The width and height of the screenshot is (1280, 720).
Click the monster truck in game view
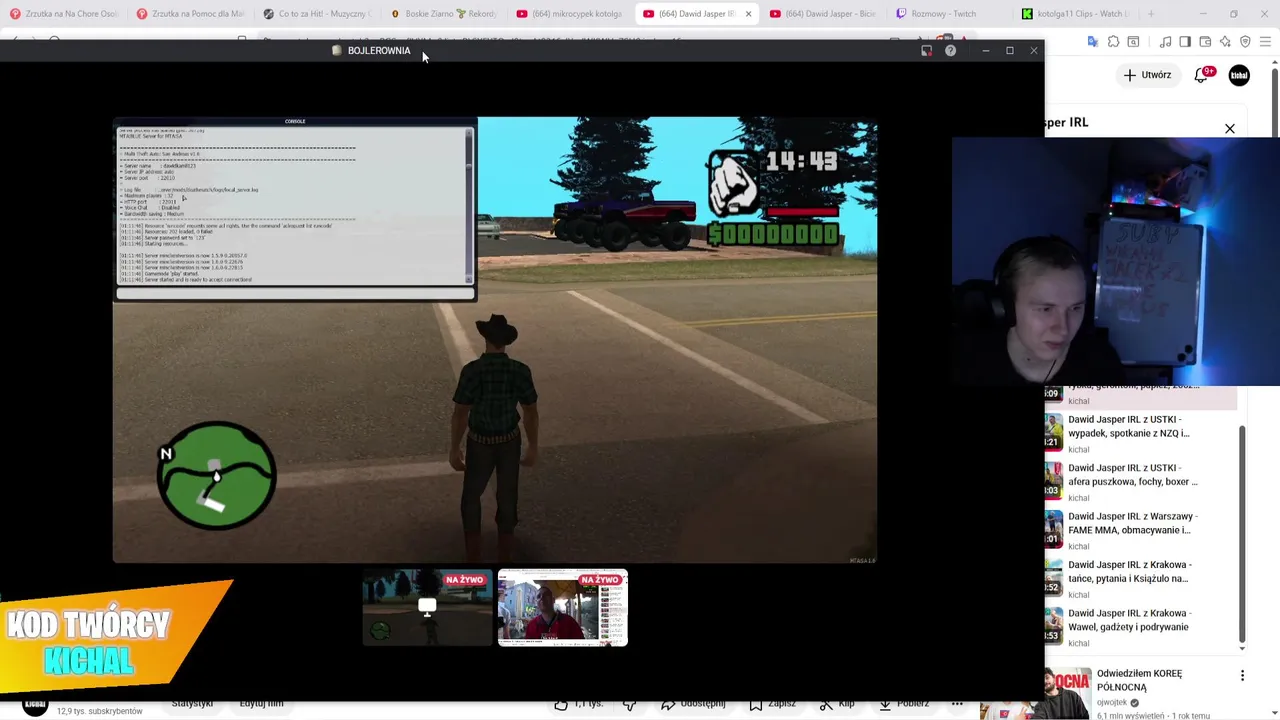click(624, 215)
